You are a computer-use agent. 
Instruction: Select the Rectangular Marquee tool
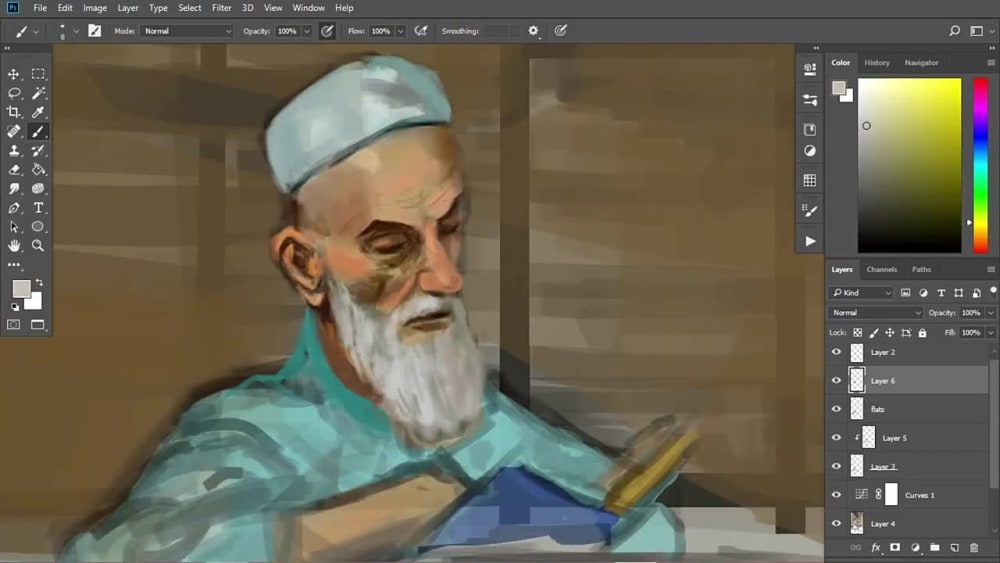38,75
